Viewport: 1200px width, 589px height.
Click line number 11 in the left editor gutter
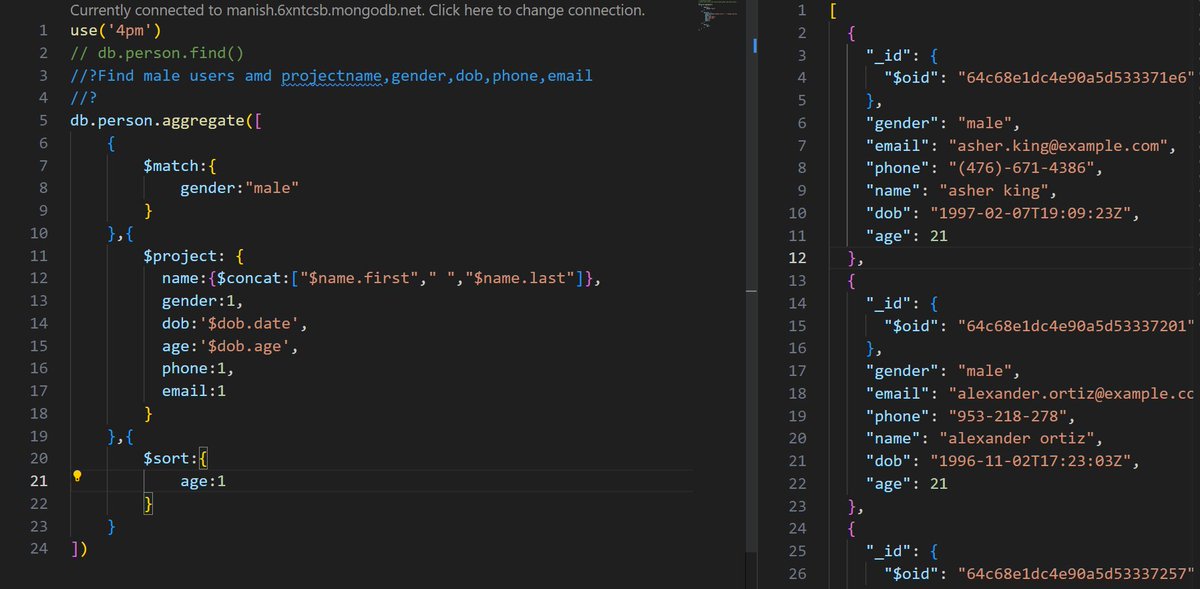coord(39,256)
